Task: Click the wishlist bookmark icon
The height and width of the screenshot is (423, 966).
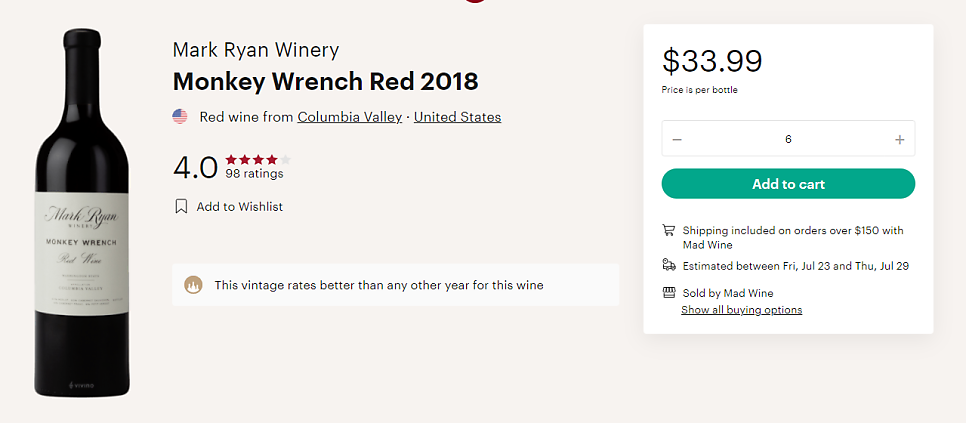Action: 181,206
